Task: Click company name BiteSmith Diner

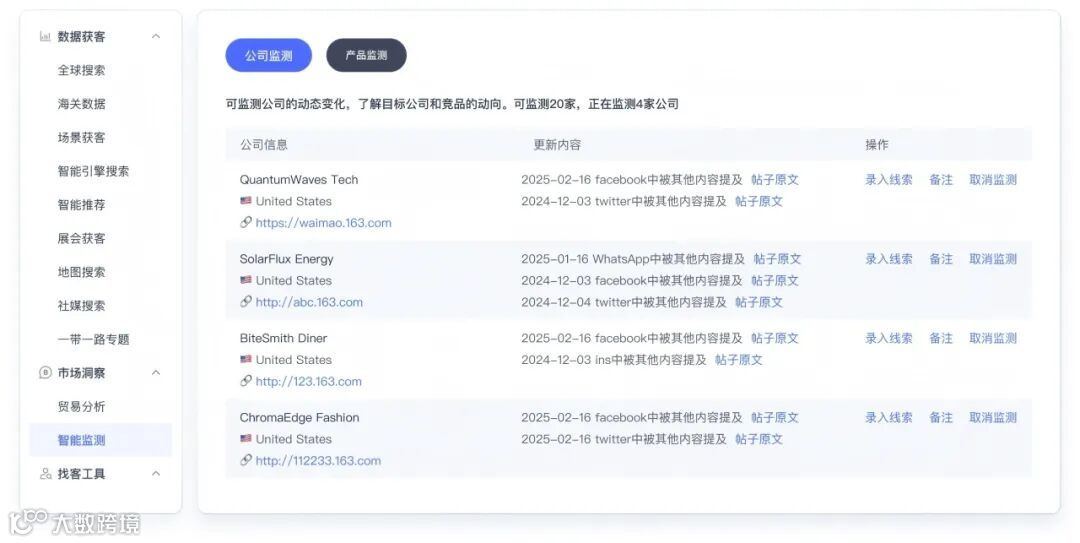Action: tap(283, 338)
